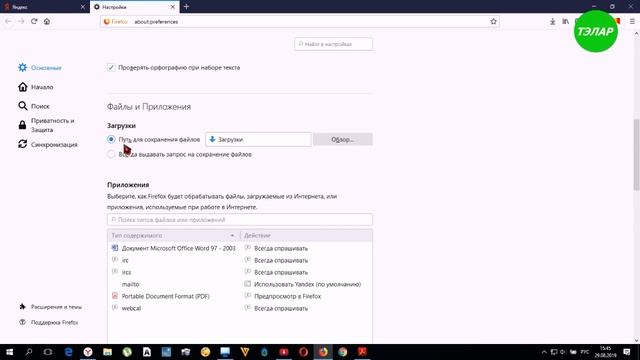
Task: Close the Настройки tab
Action: [173, 7]
